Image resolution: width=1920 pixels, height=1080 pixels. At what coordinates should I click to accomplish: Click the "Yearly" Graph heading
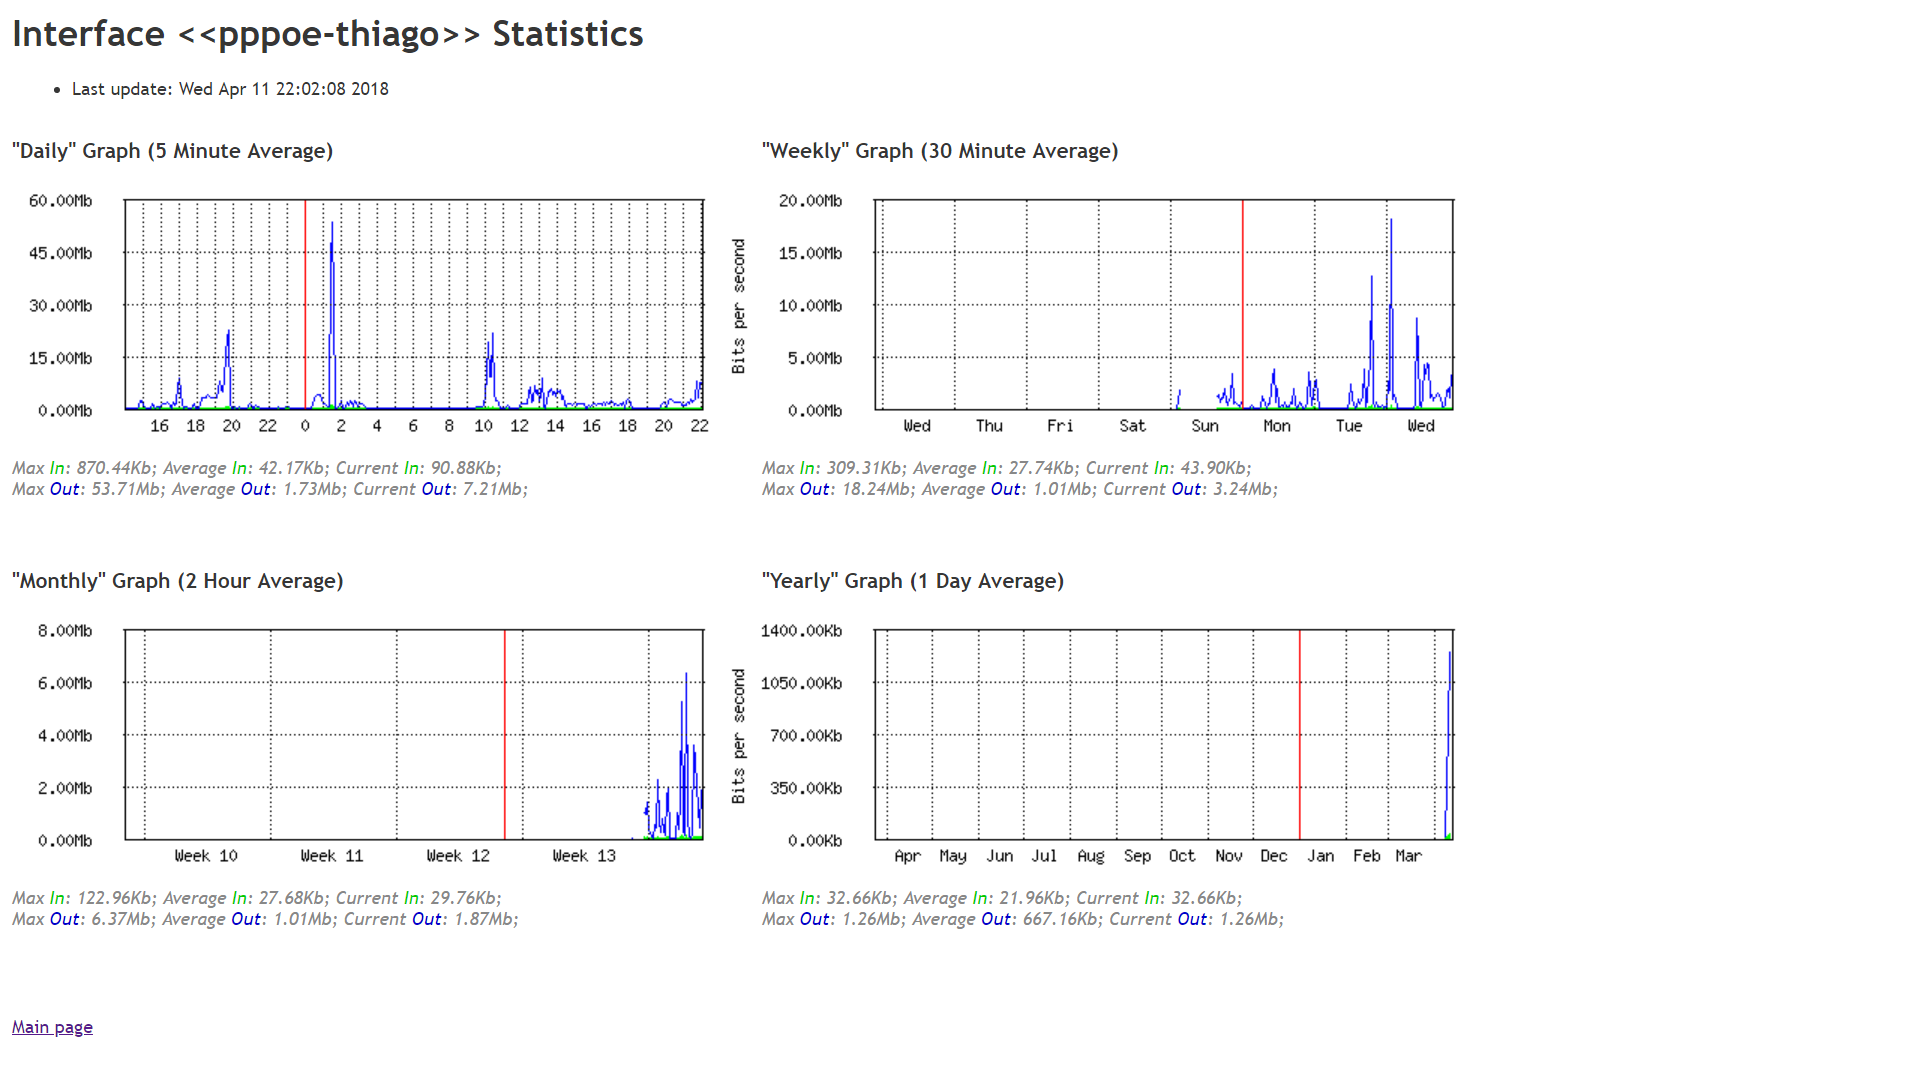912,581
